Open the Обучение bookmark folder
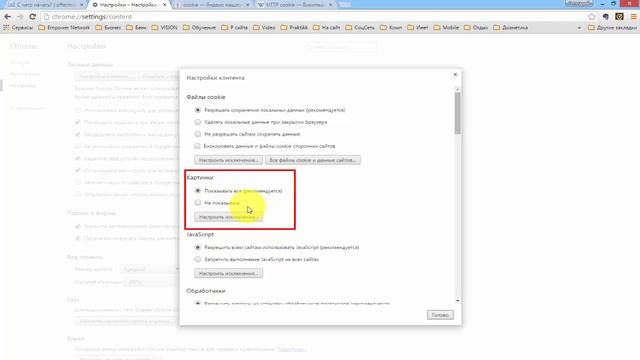Image resolution: width=640 pixels, height=360 pixels. point(199,28)
